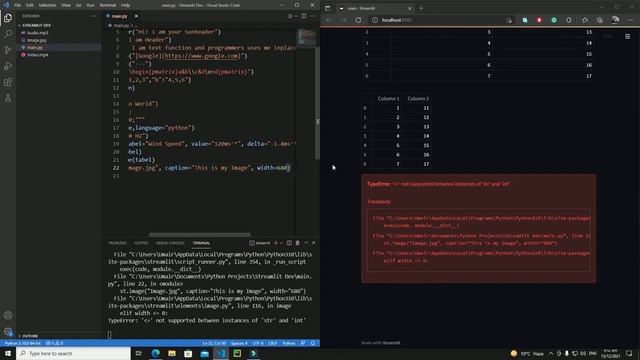Screen dimensions: 640x360
Task: Open the Run and Debug view
Action: 8,66
